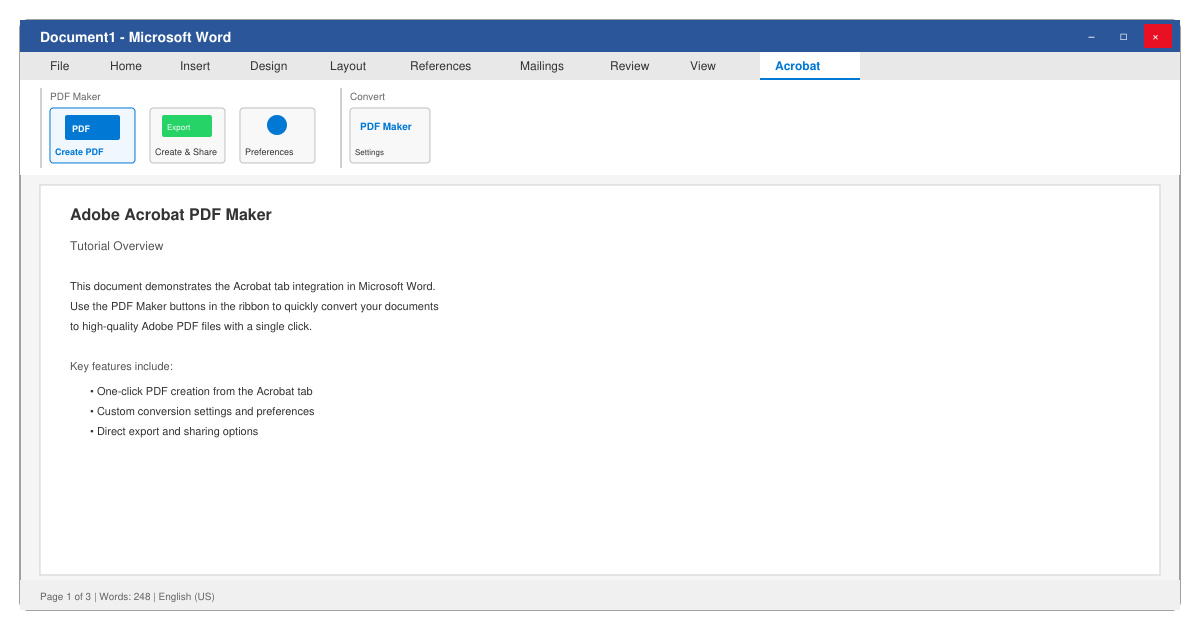Click the 'Tutorial Overview' subtitle
Screen dimensions: 1200x630
tap(117, 246)
